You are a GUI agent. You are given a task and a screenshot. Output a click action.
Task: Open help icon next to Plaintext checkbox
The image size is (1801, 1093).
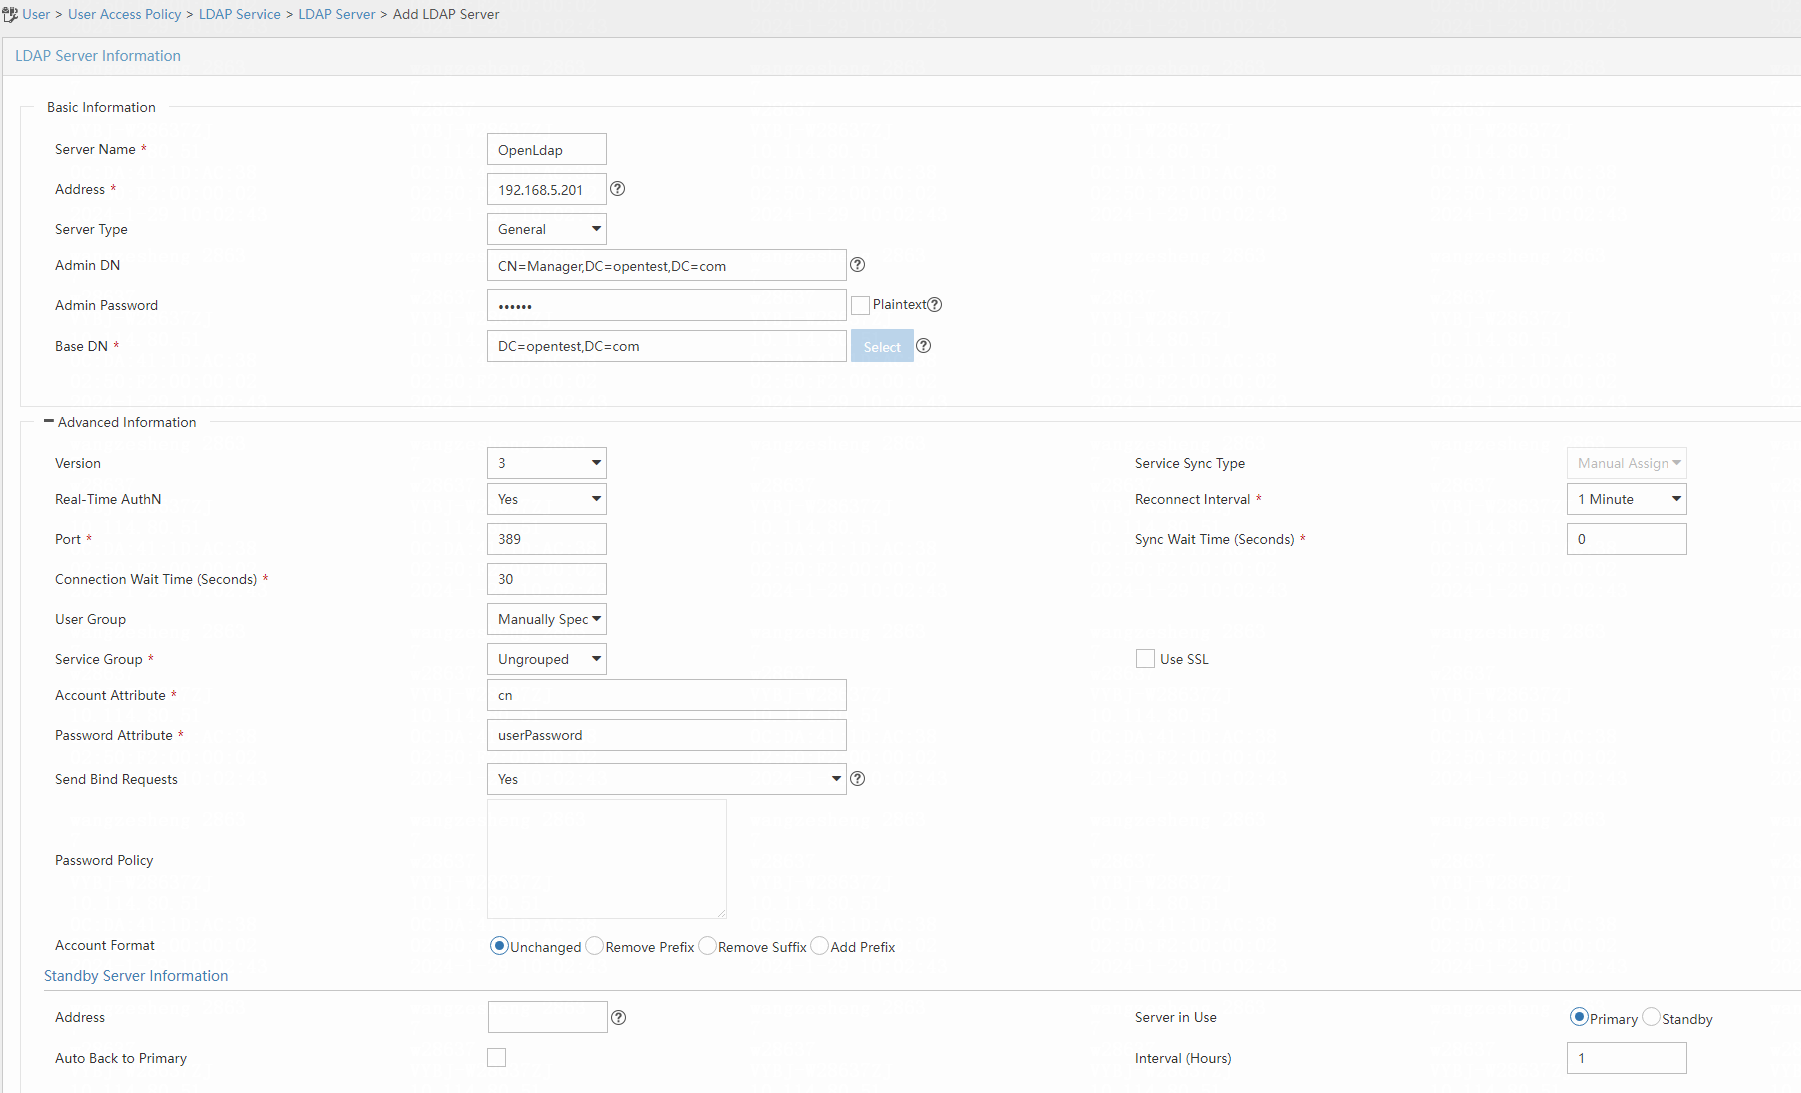[935, 305]
